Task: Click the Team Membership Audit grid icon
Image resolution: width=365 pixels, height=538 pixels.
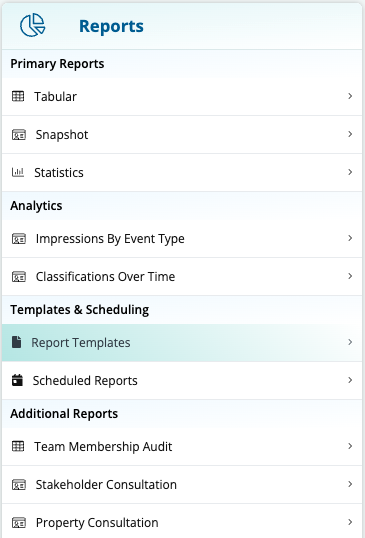Action: coord(18,446)
